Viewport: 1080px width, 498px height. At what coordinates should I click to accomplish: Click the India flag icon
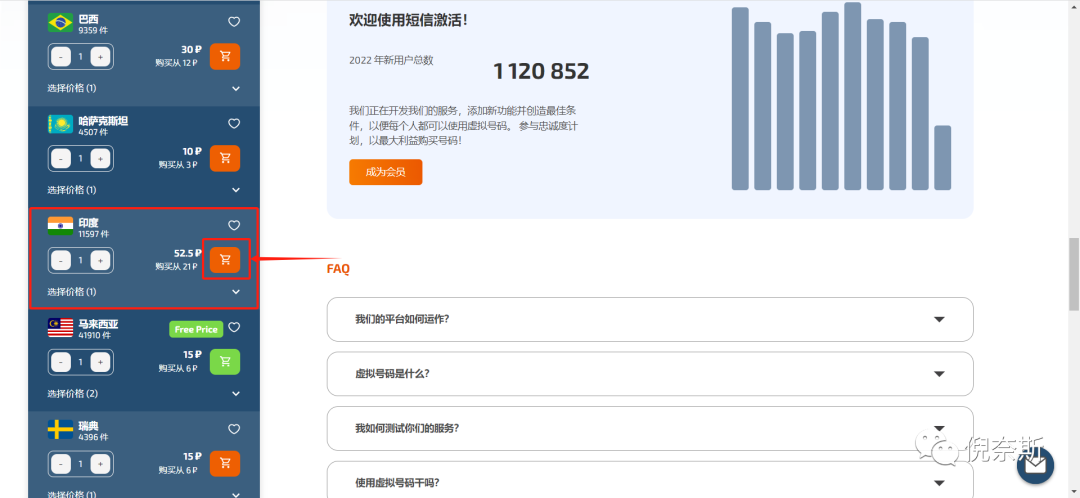(x=61, y=226)
